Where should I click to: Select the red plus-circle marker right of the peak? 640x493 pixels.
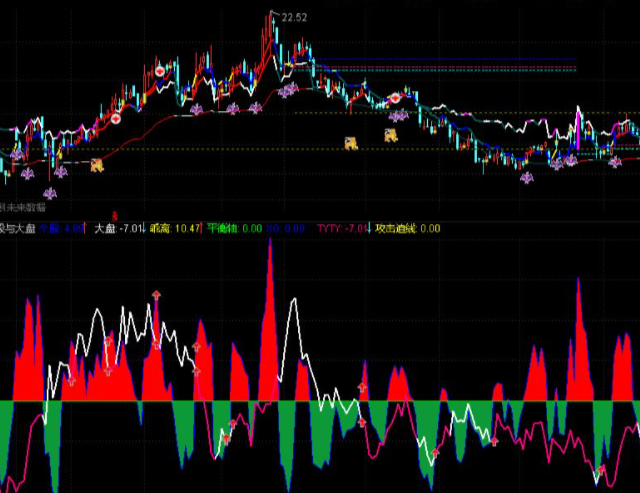pos(396,98)
